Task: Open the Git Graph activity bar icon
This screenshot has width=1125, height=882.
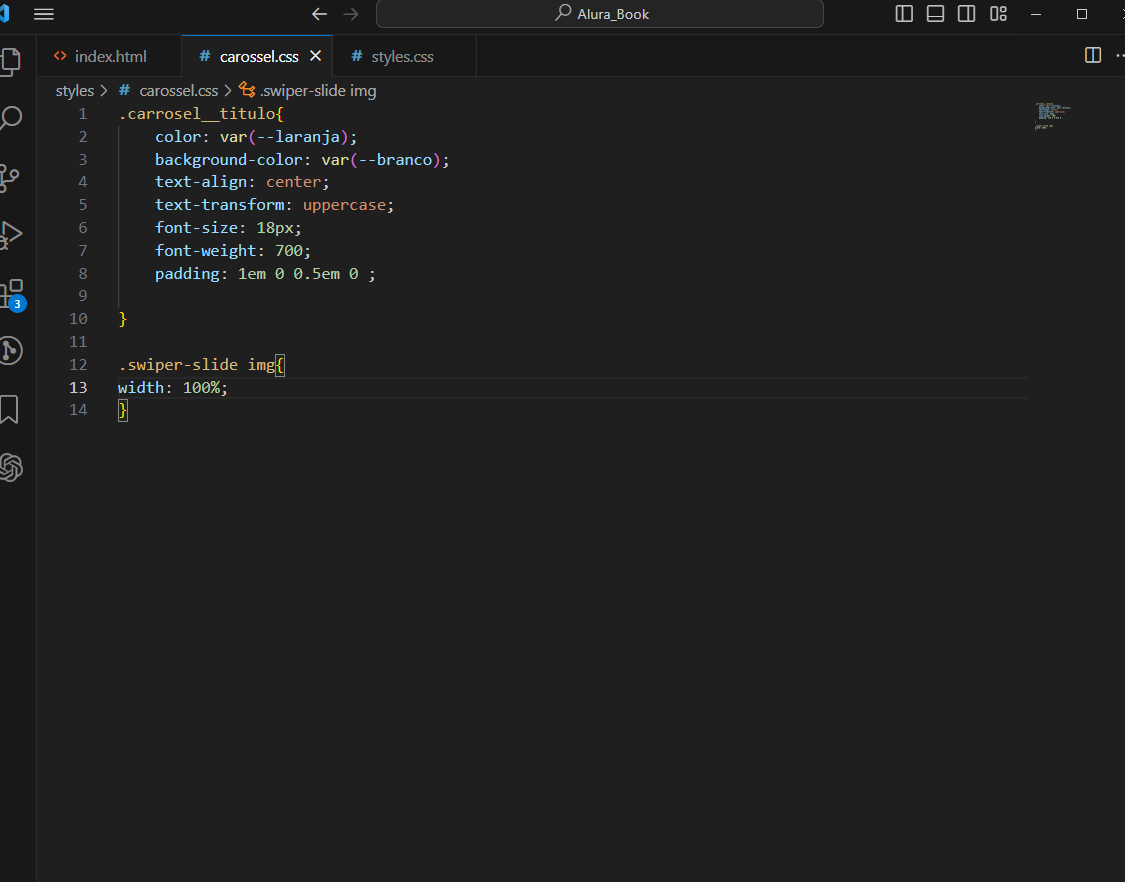Action: coord(11,351)
